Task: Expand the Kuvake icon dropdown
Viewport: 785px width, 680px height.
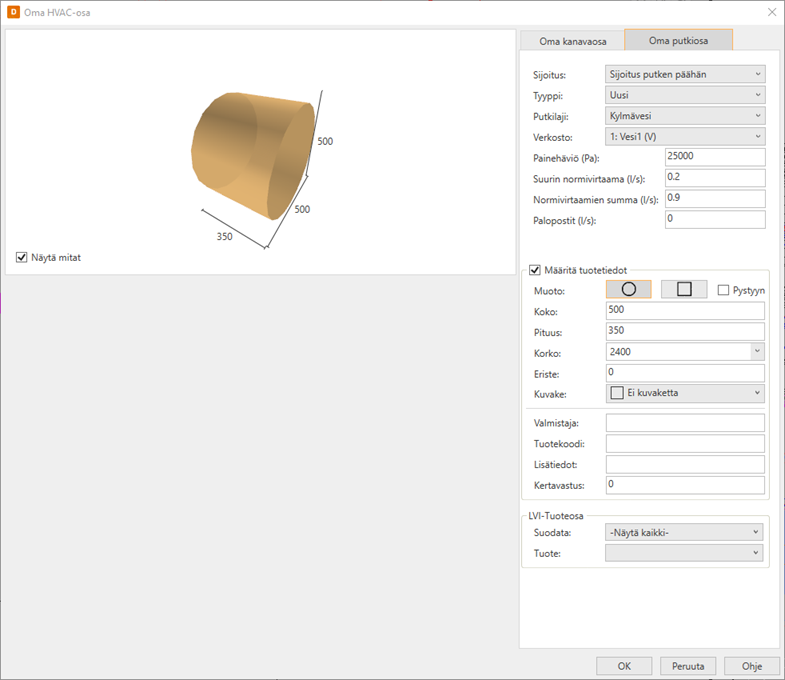Action: pyautogui.click(x=685, y=393)
